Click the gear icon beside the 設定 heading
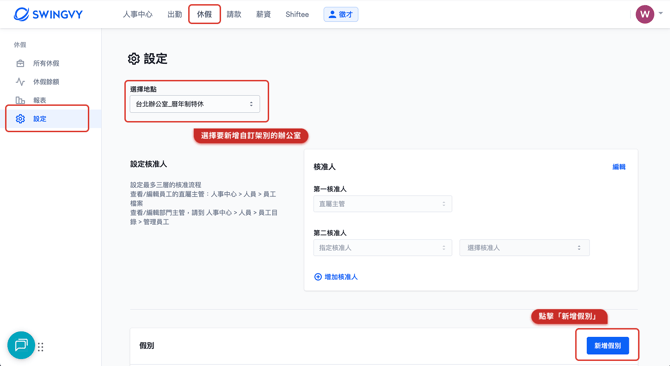 tap(134, 59)
